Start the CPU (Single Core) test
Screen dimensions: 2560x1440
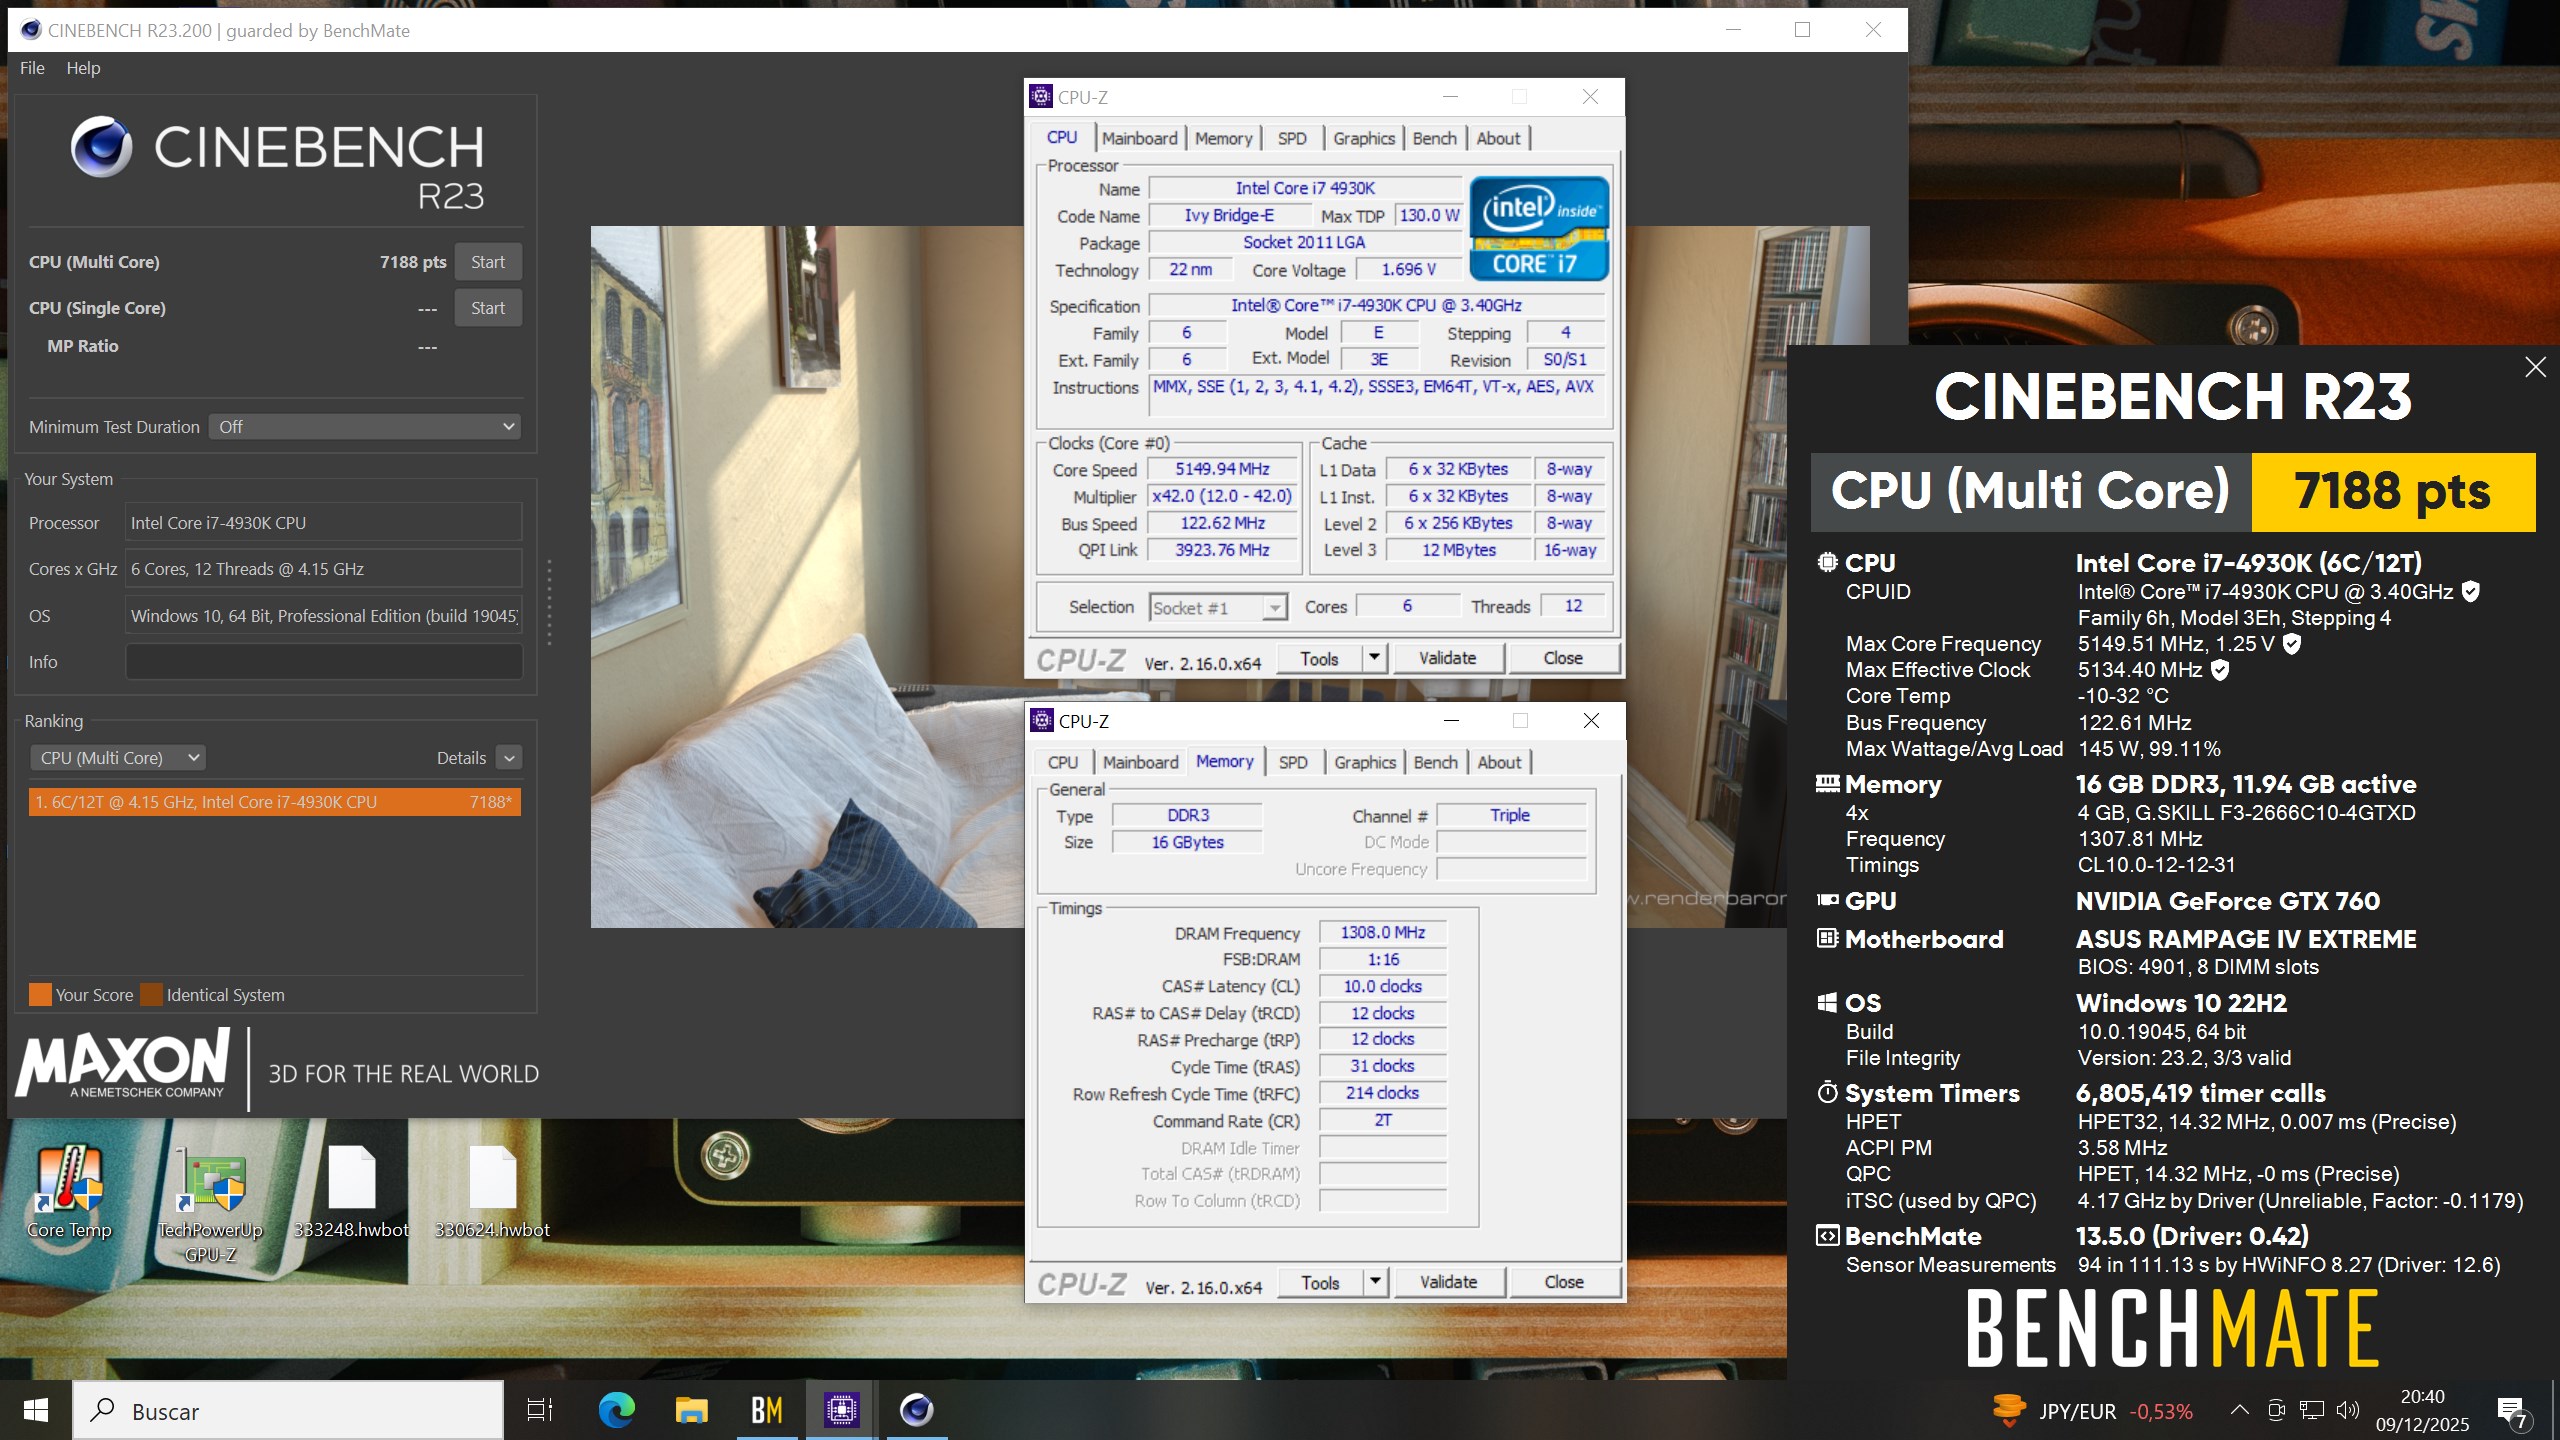click(x=488, y=308)
